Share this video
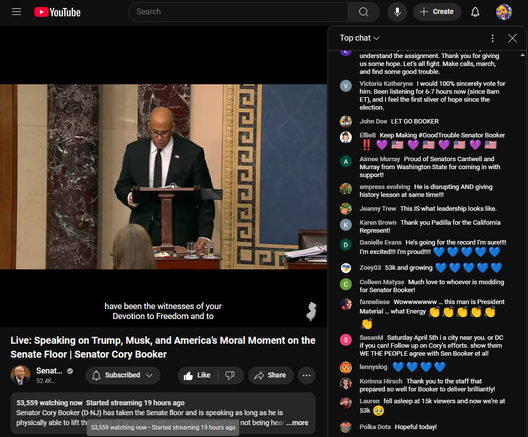 270,375
